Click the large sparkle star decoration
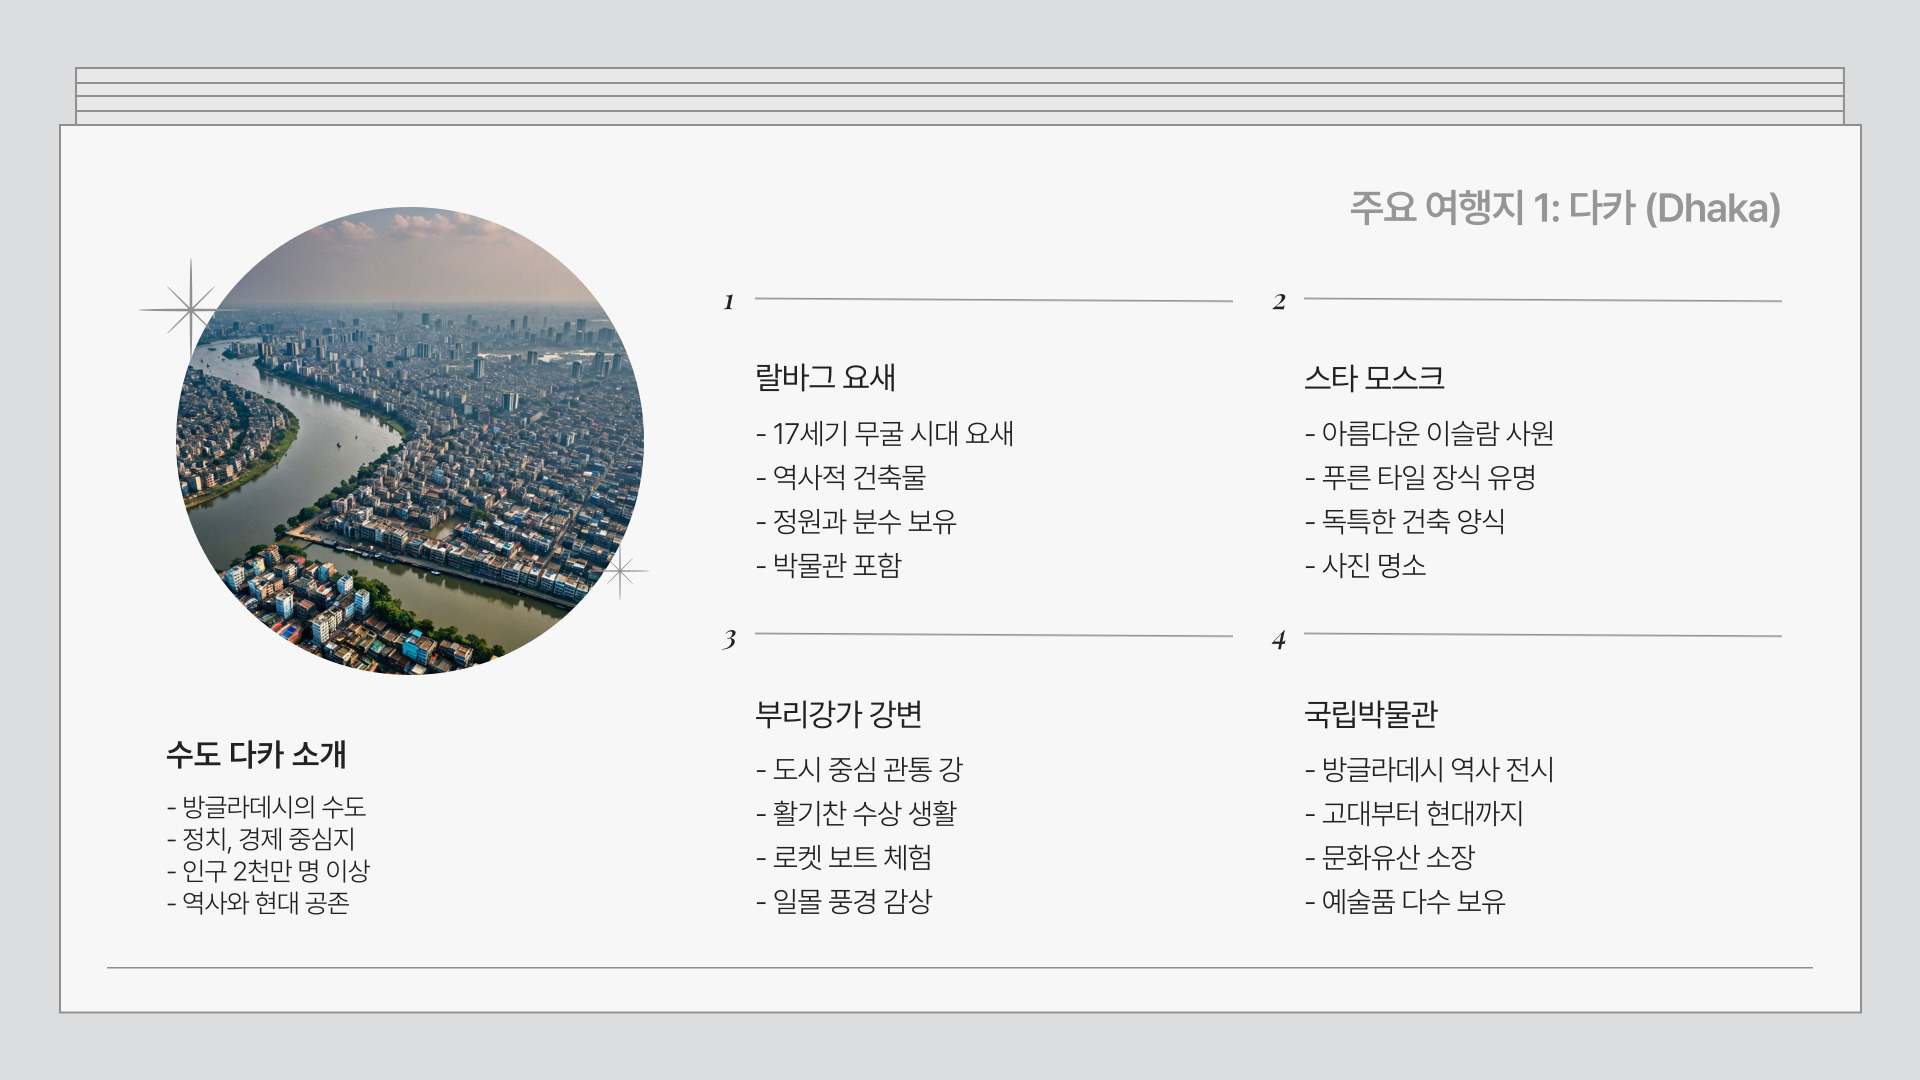 pos(189,309)
